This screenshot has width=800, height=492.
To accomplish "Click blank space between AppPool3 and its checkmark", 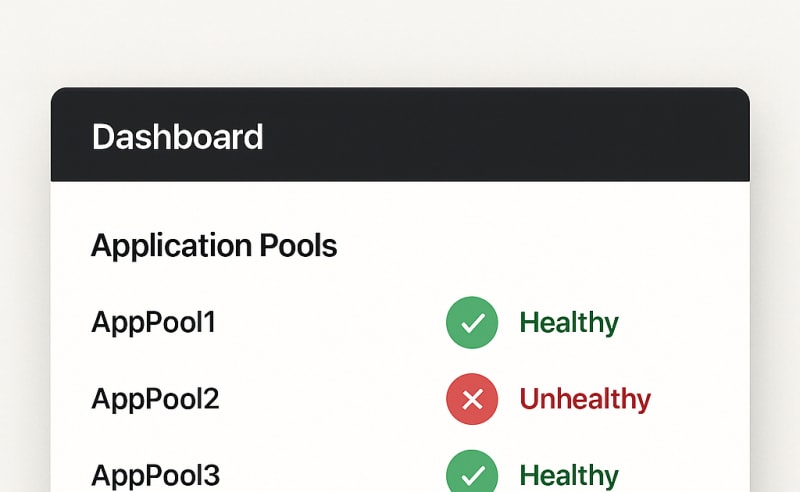I will point(330,475).
